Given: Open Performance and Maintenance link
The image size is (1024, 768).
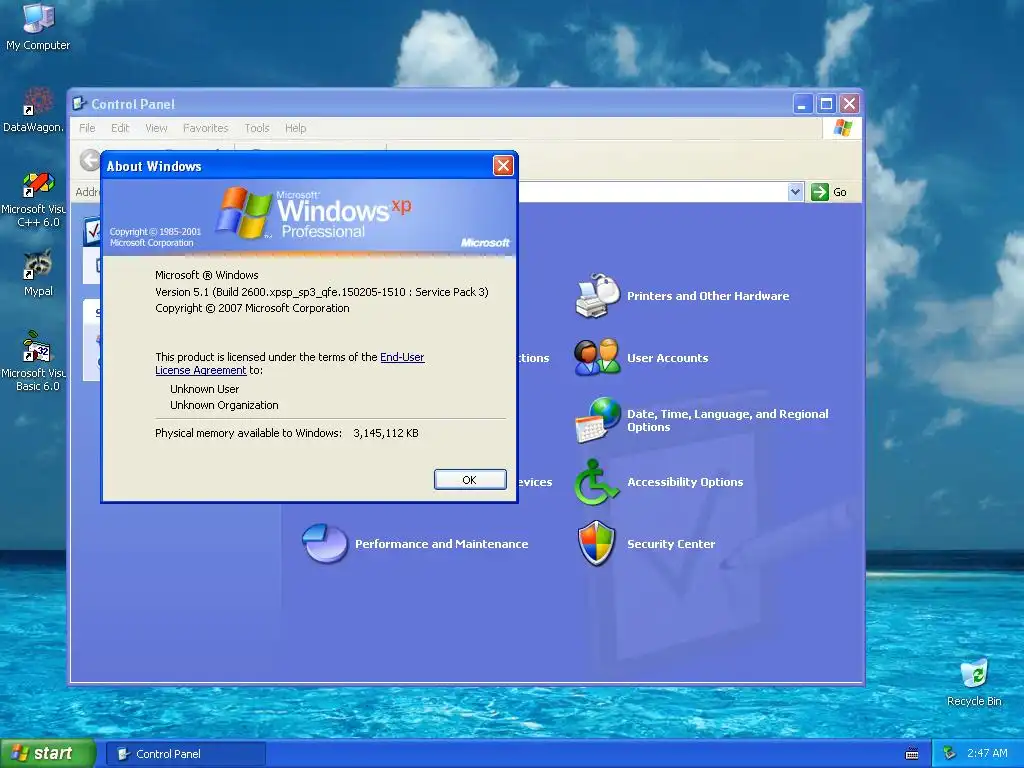Looking at the screenshot, I should coord(441,544).
